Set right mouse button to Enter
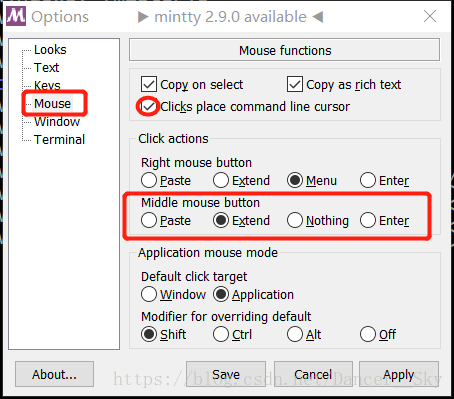Viewport: 454px width, 399px height. 368,180
